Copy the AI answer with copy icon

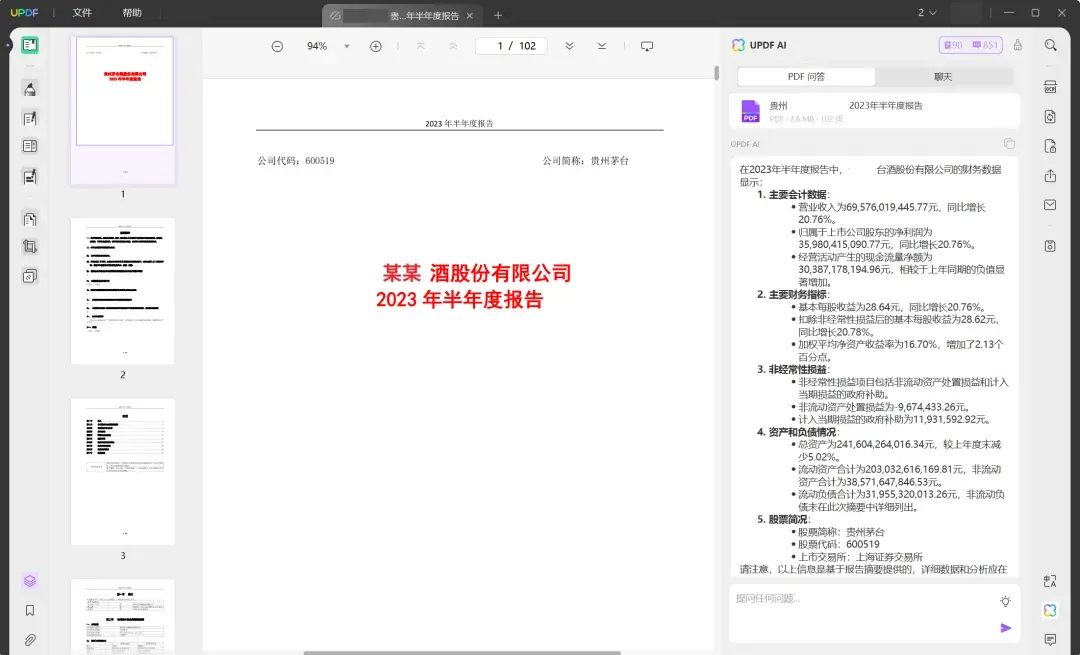pos(1009,143)
